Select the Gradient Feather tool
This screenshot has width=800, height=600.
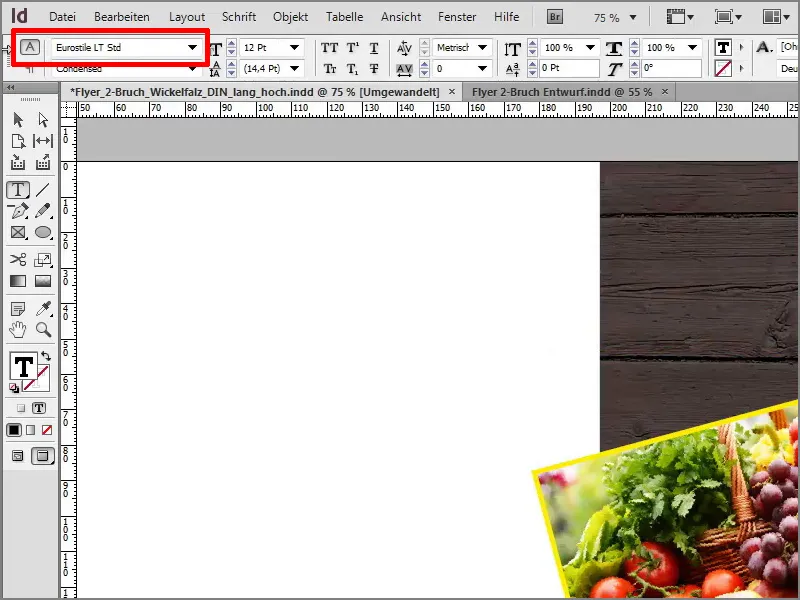pos(43,281)
